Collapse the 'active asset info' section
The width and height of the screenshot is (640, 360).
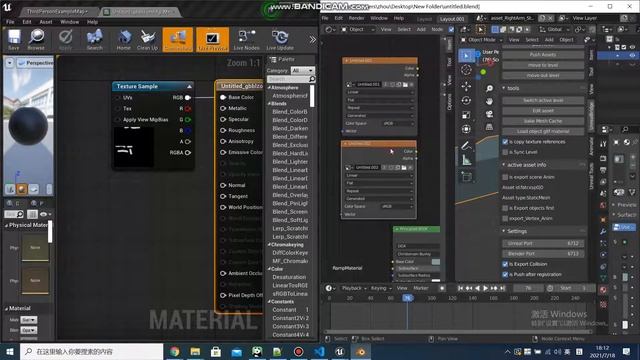pyautogui.click(x=504, y=165)
